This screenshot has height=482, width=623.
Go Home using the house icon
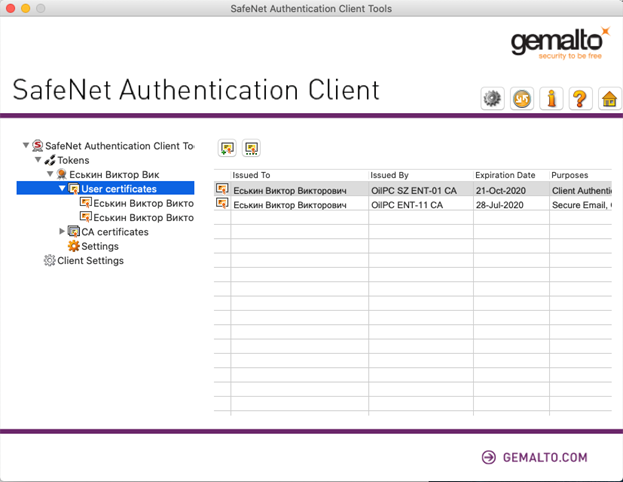coord(607,99)
